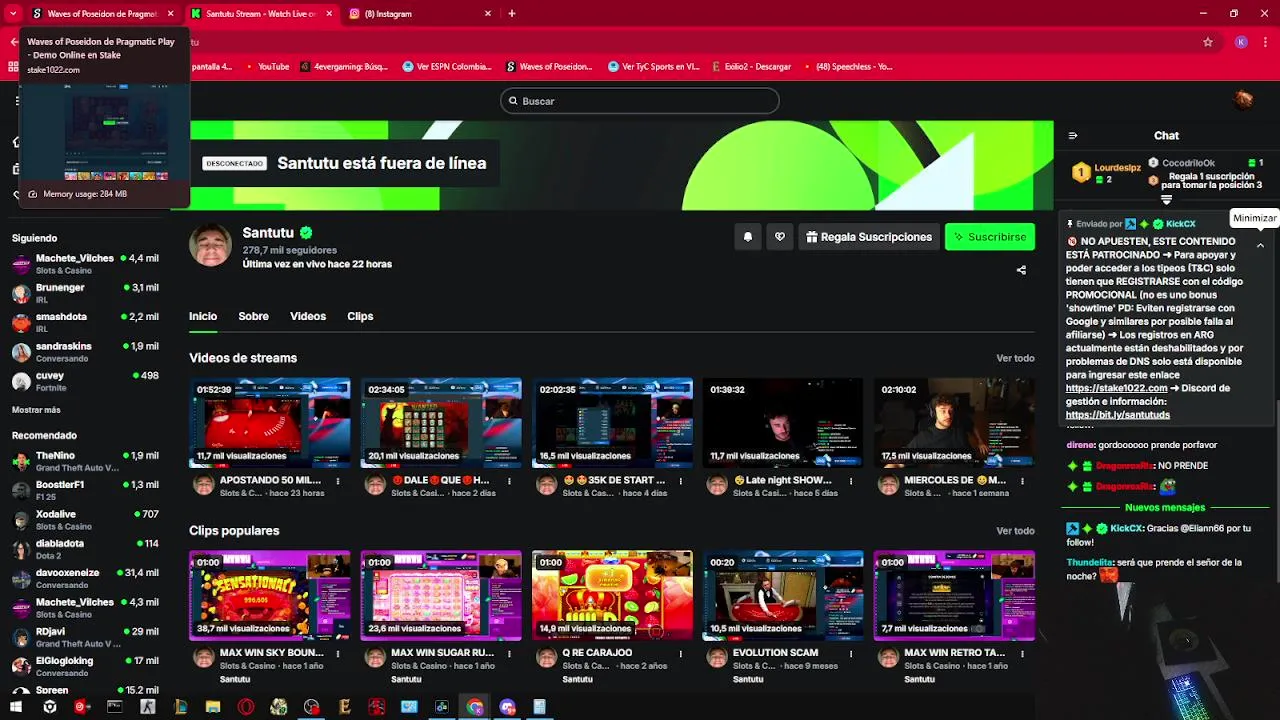This screenshot has width=1280, height=720.
Task: Open the Sobre channel tab
Action: (x=253, y=316)
